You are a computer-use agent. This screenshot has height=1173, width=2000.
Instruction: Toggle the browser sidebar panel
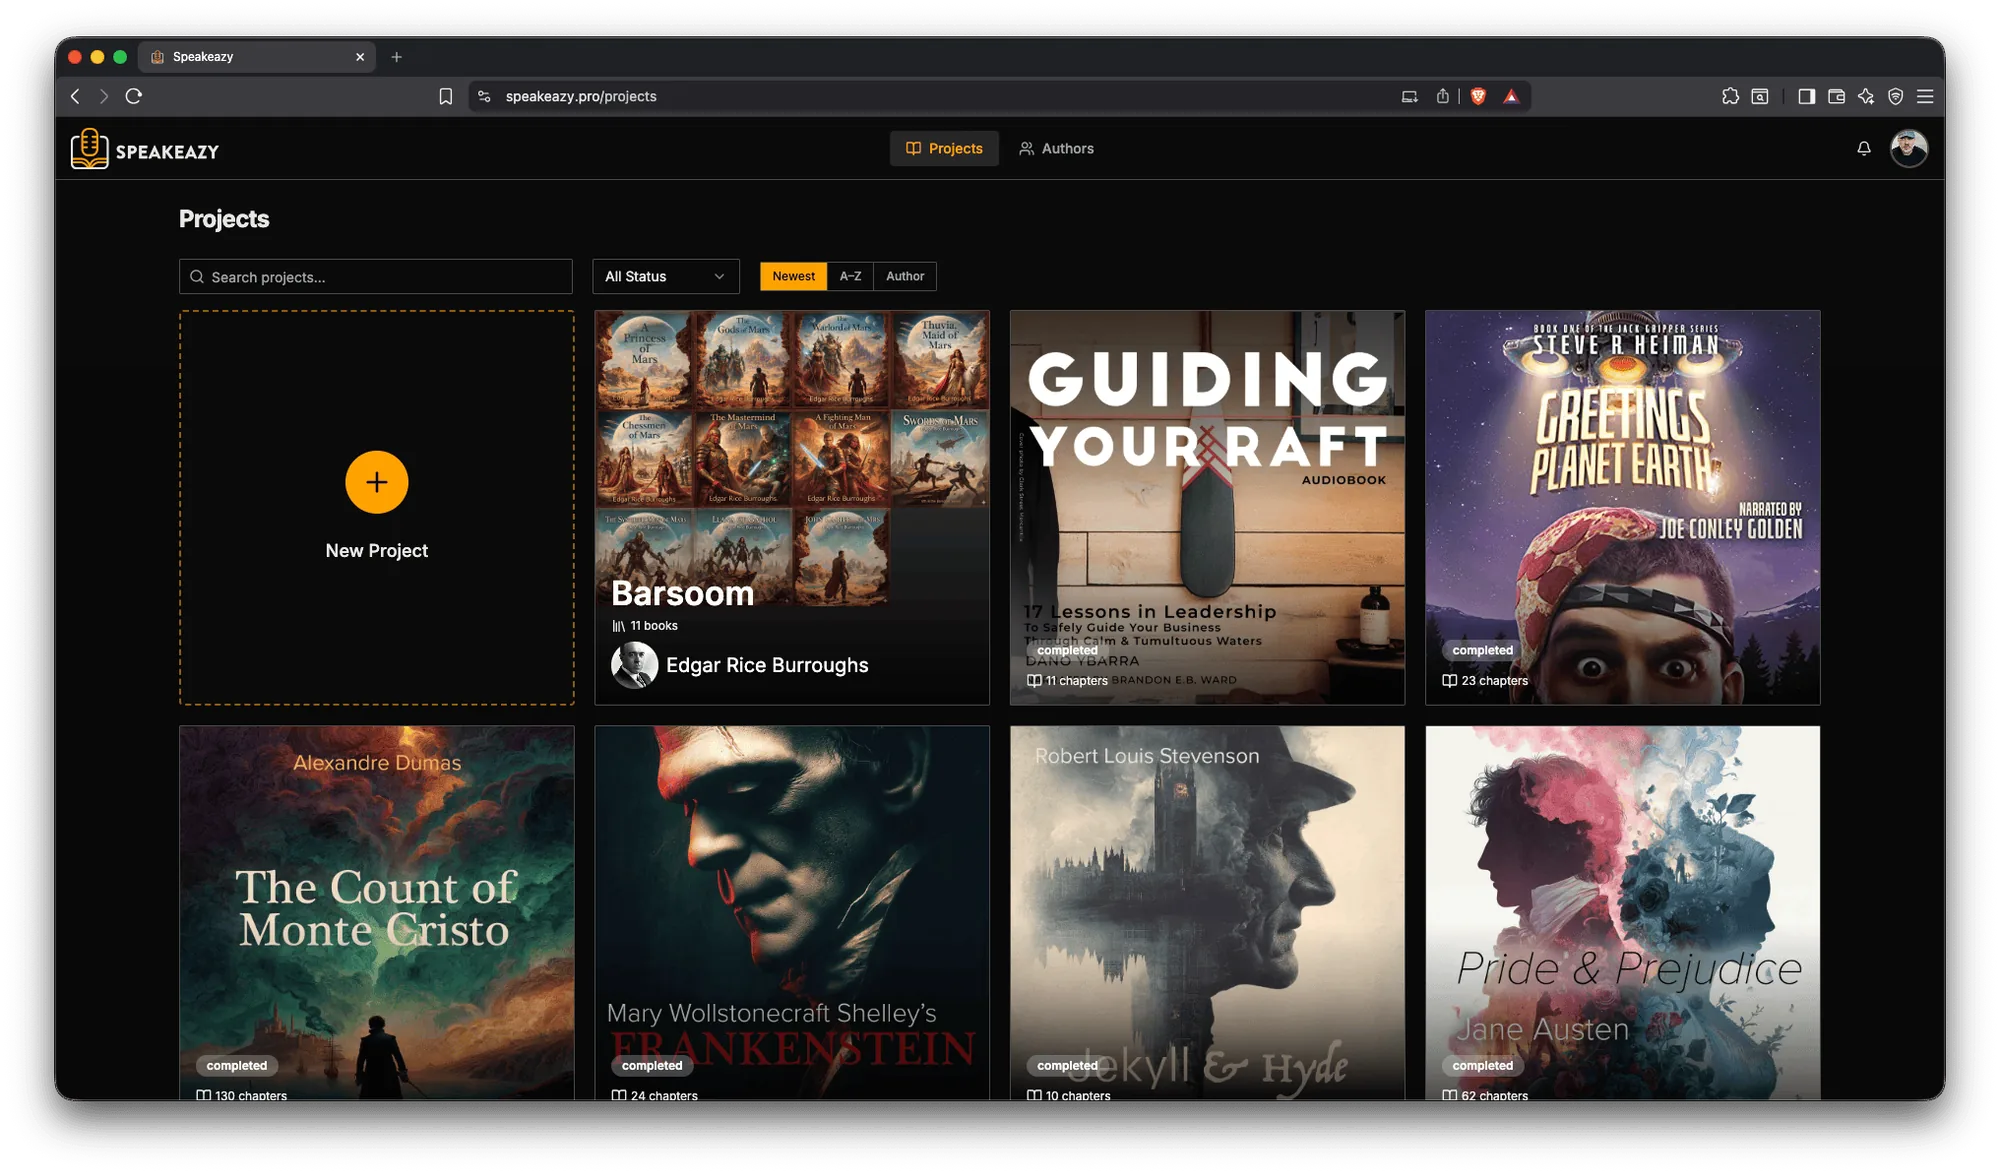pyautogui.click(x=1806, y=96)
